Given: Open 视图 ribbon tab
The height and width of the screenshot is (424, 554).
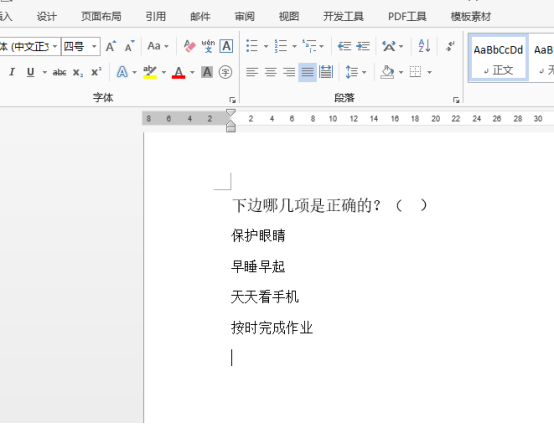Looking at the screenshot, I should point(289,17).
